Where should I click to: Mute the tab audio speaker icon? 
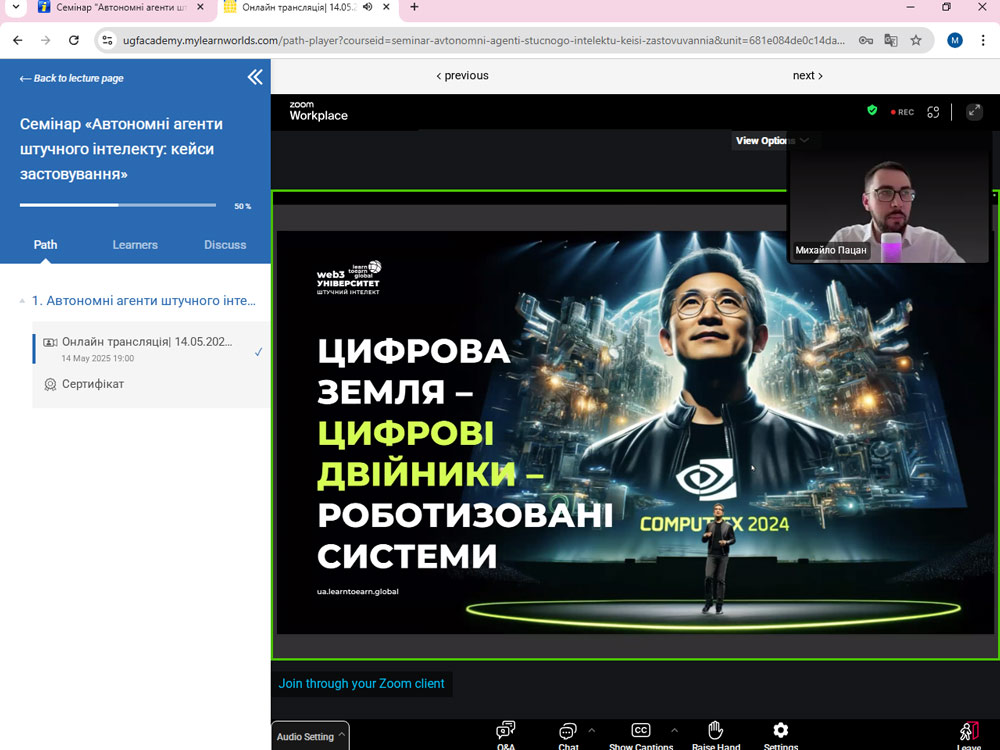point(367,7)
